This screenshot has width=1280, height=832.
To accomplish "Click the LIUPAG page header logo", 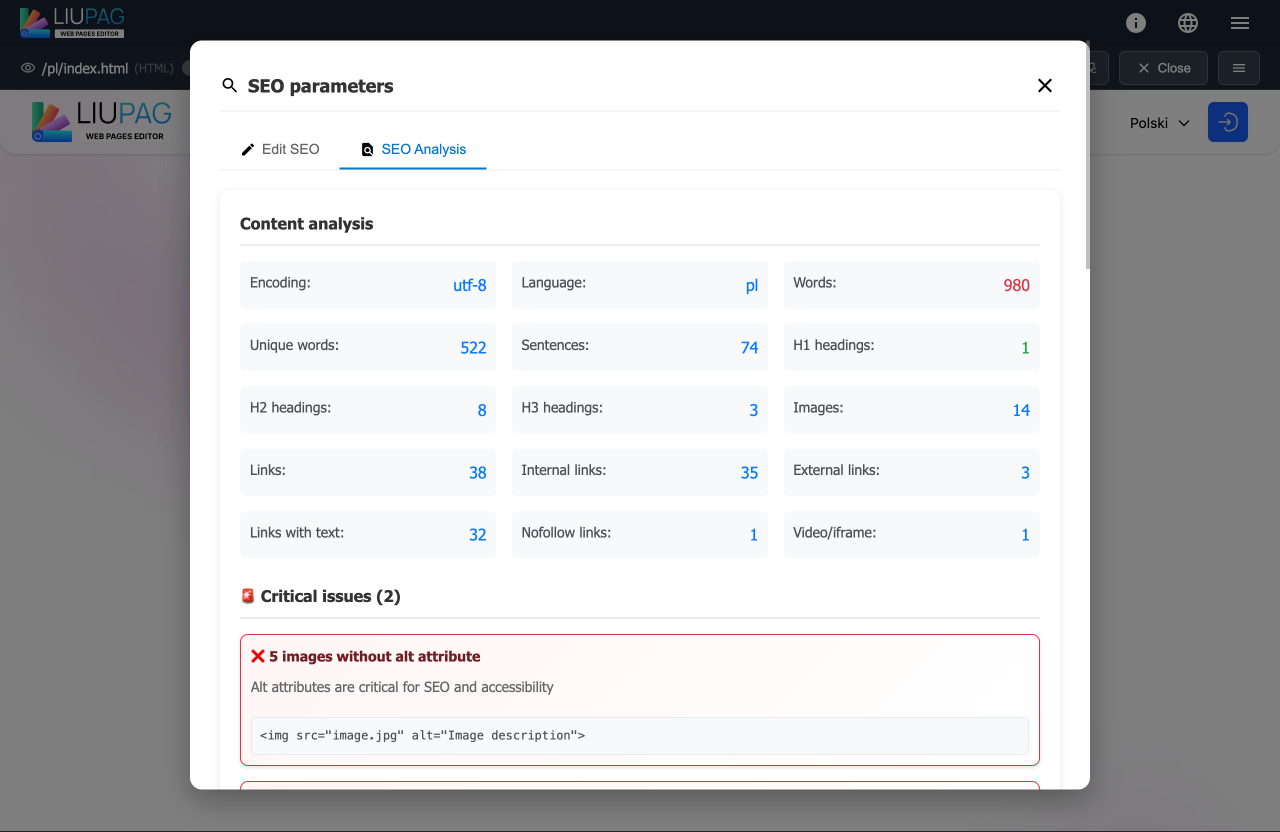I will (x=101, y=122).
